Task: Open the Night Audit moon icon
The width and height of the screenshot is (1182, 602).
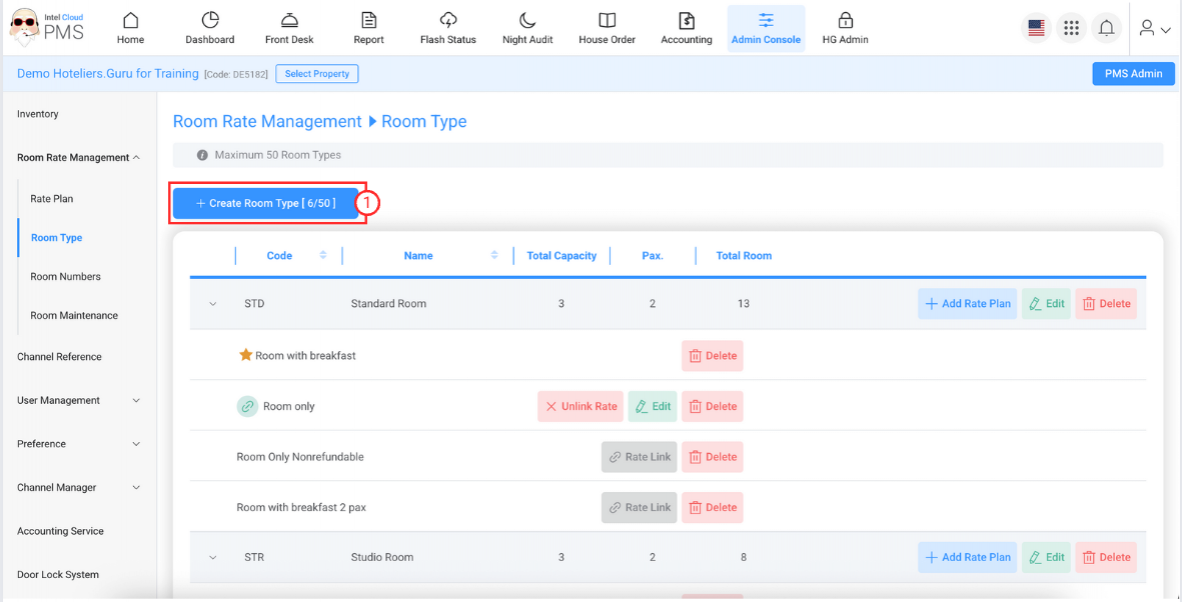Action: [527, 21]
